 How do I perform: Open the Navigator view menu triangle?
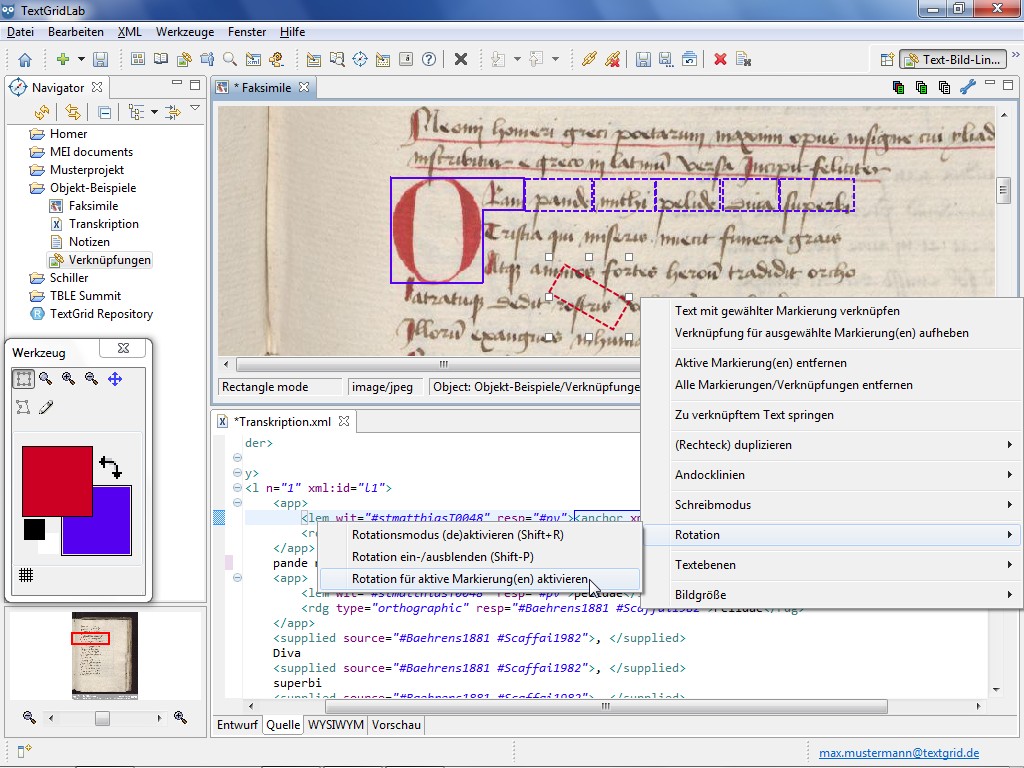[195, 109]
